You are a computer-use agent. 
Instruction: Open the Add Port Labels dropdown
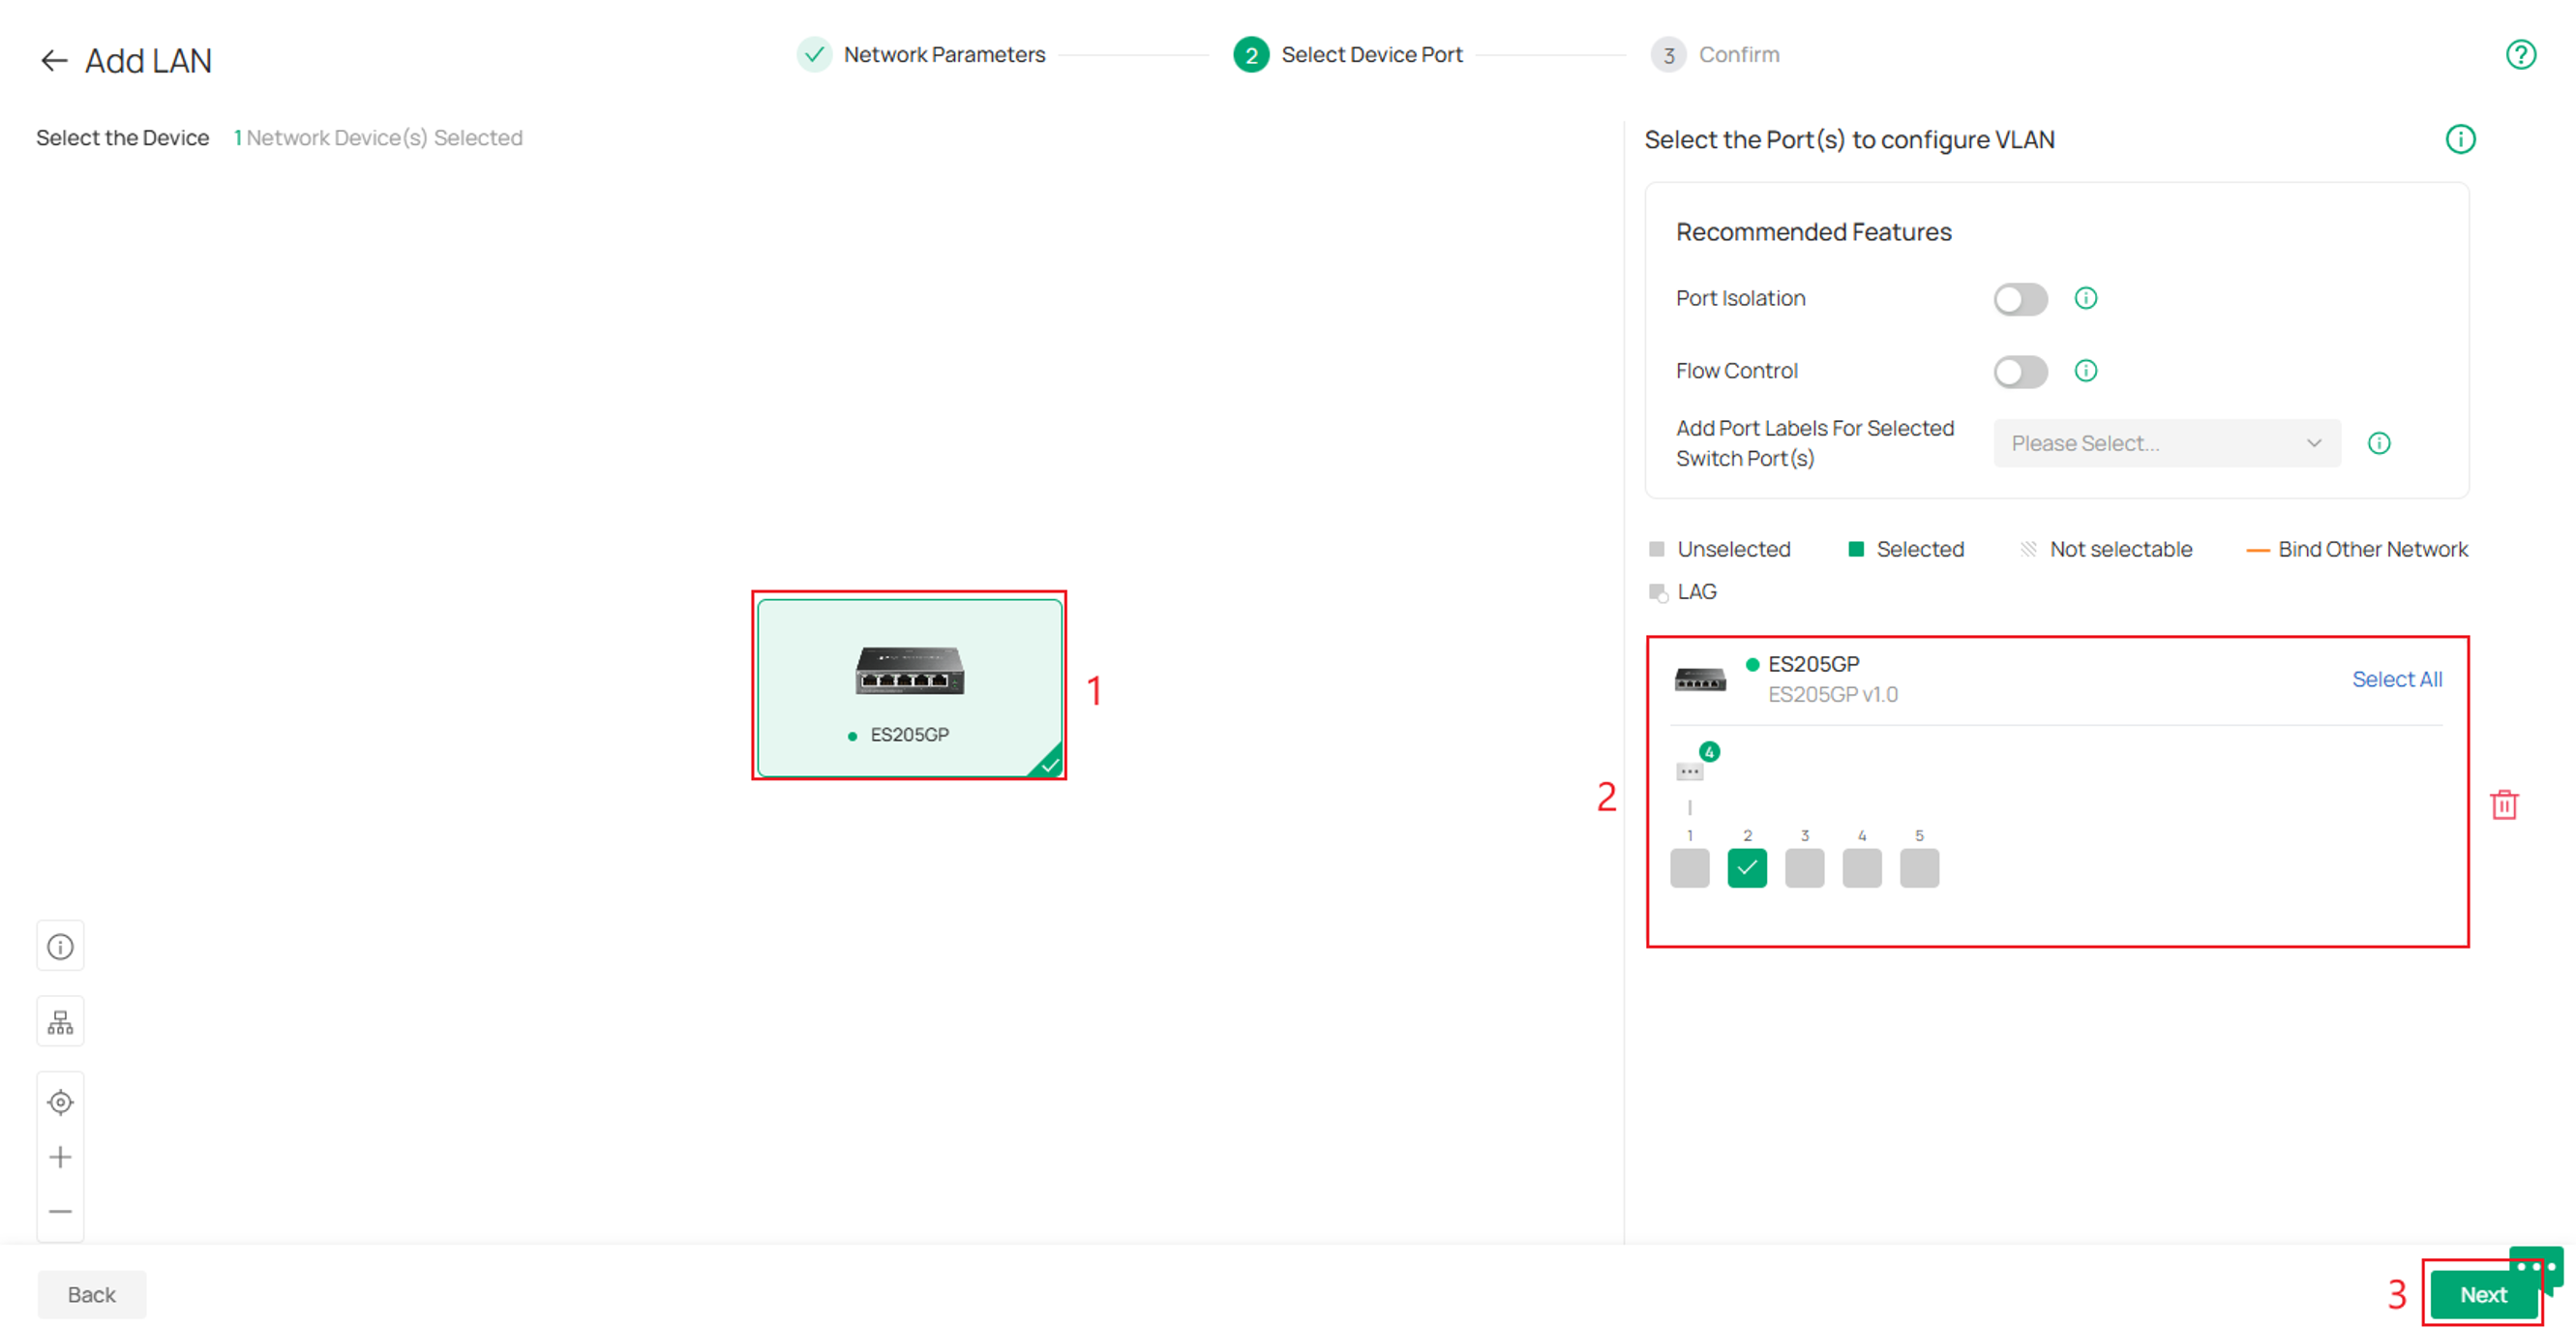[x=2167, y=443]
